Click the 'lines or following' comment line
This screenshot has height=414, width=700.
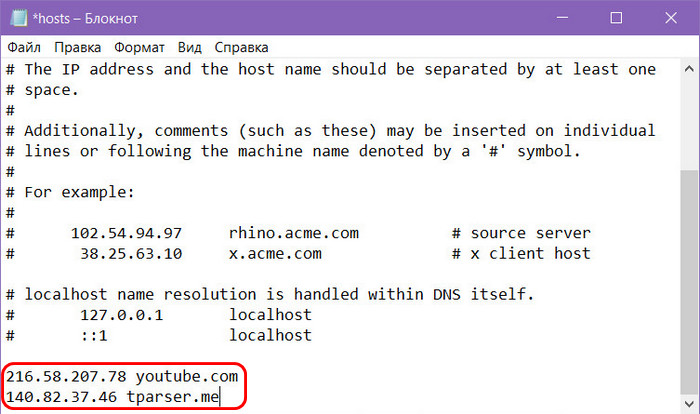point(293,151)
